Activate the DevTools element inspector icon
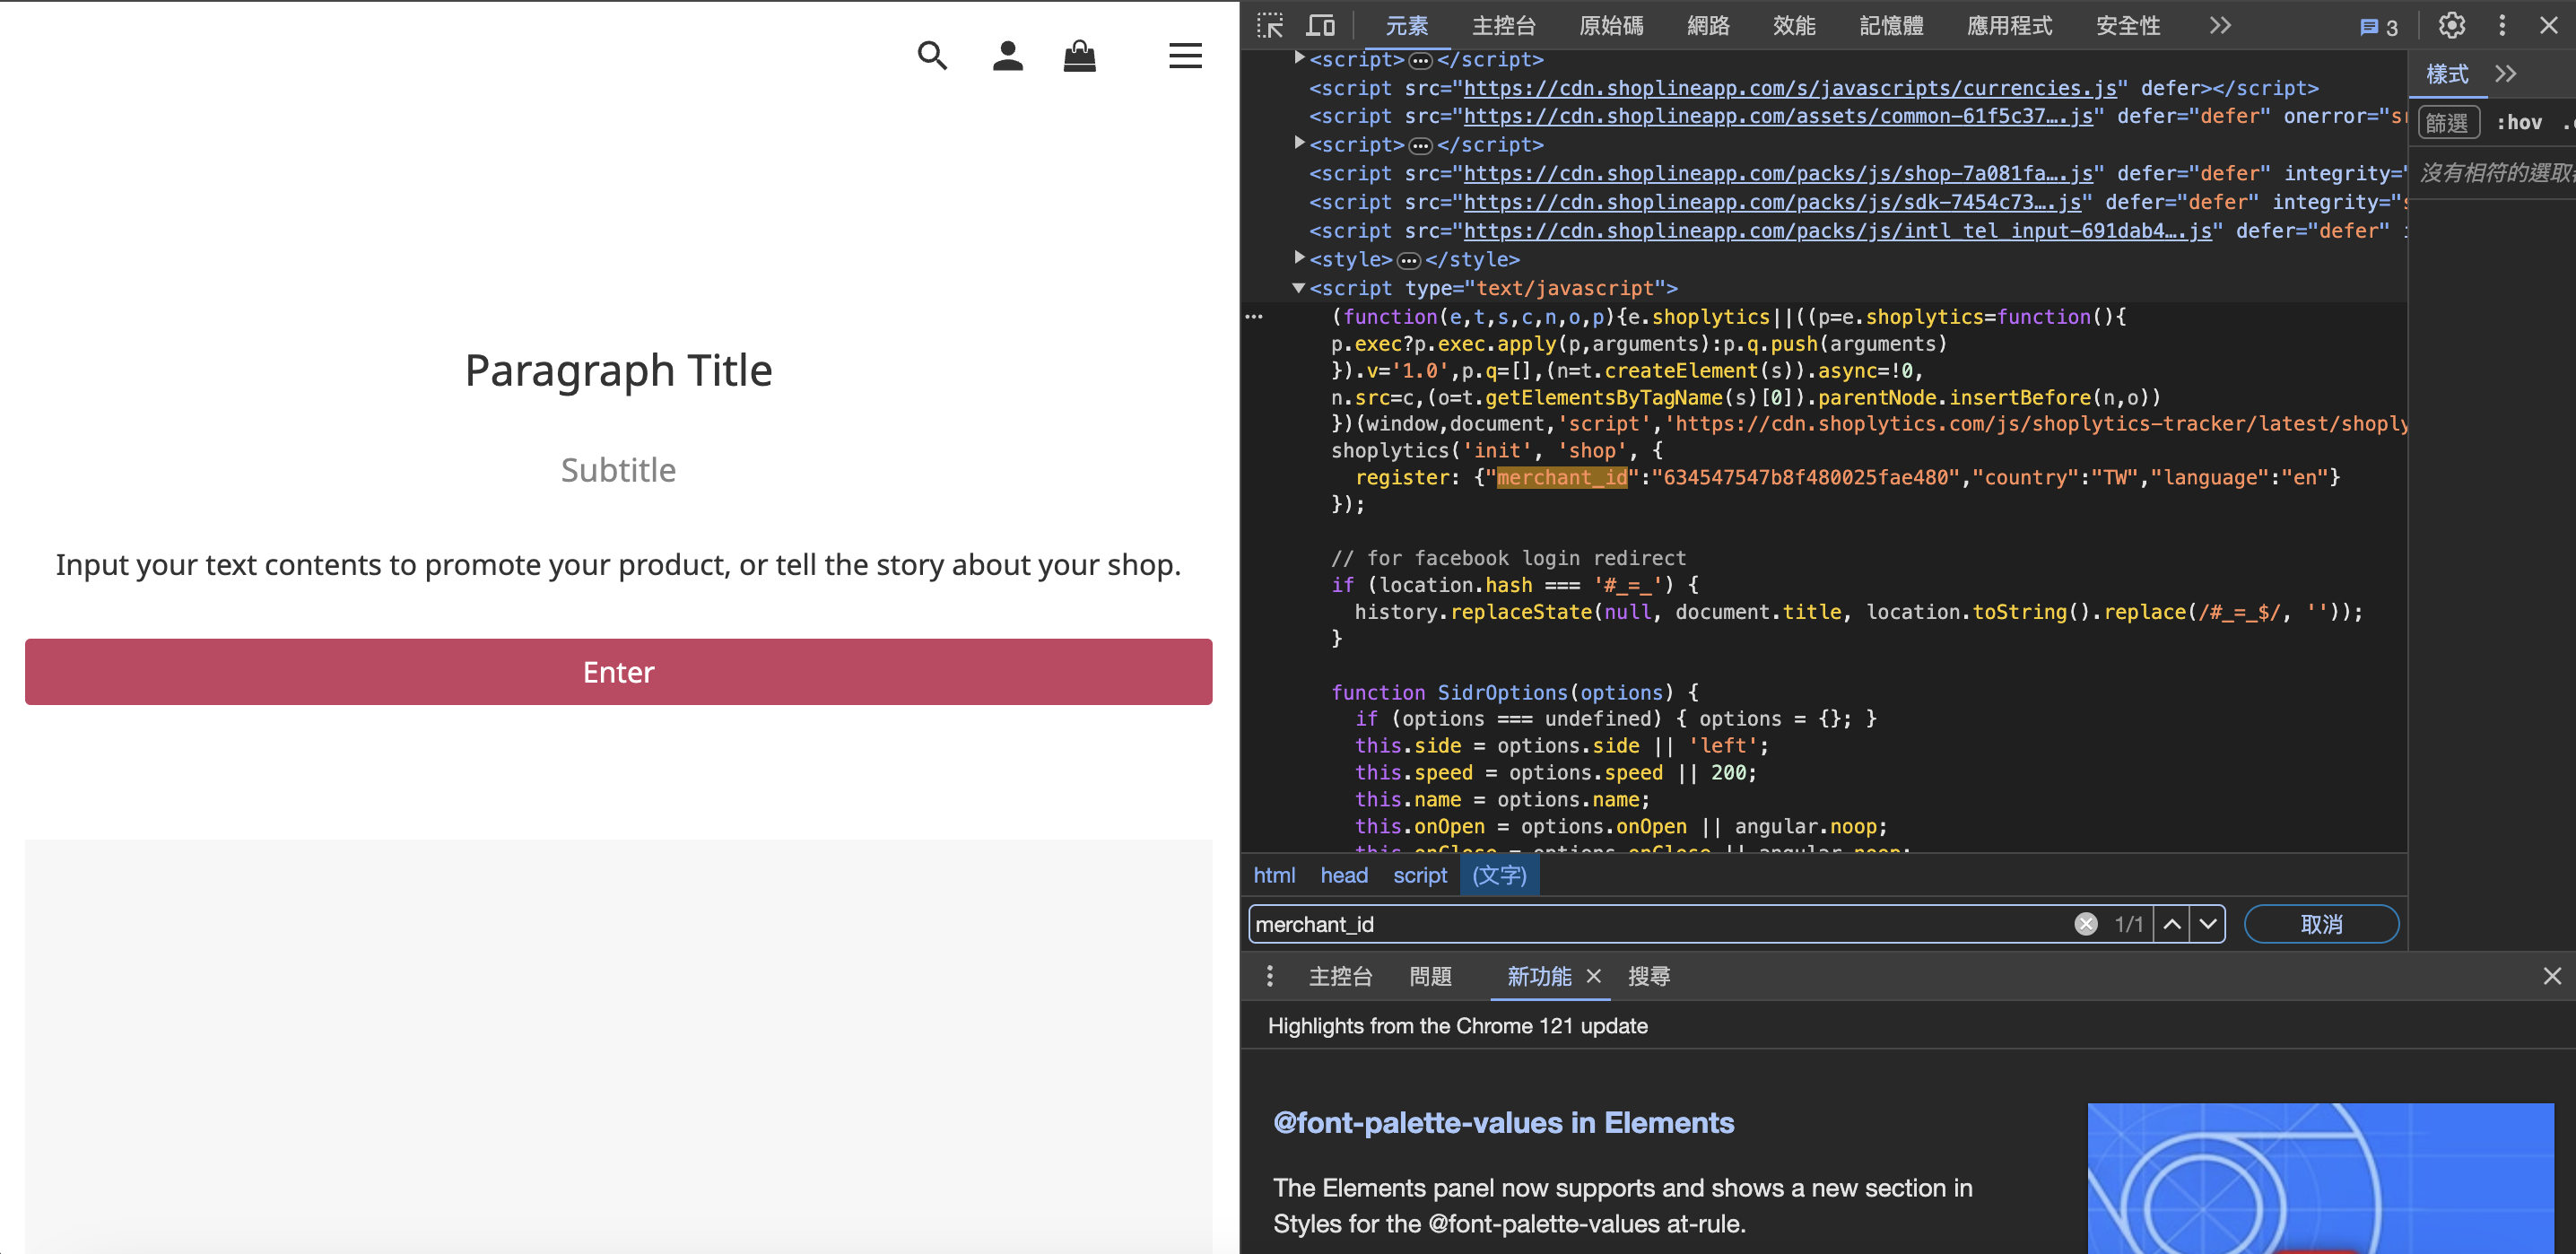2576x1254 pixels. [x=1270, y=25]
